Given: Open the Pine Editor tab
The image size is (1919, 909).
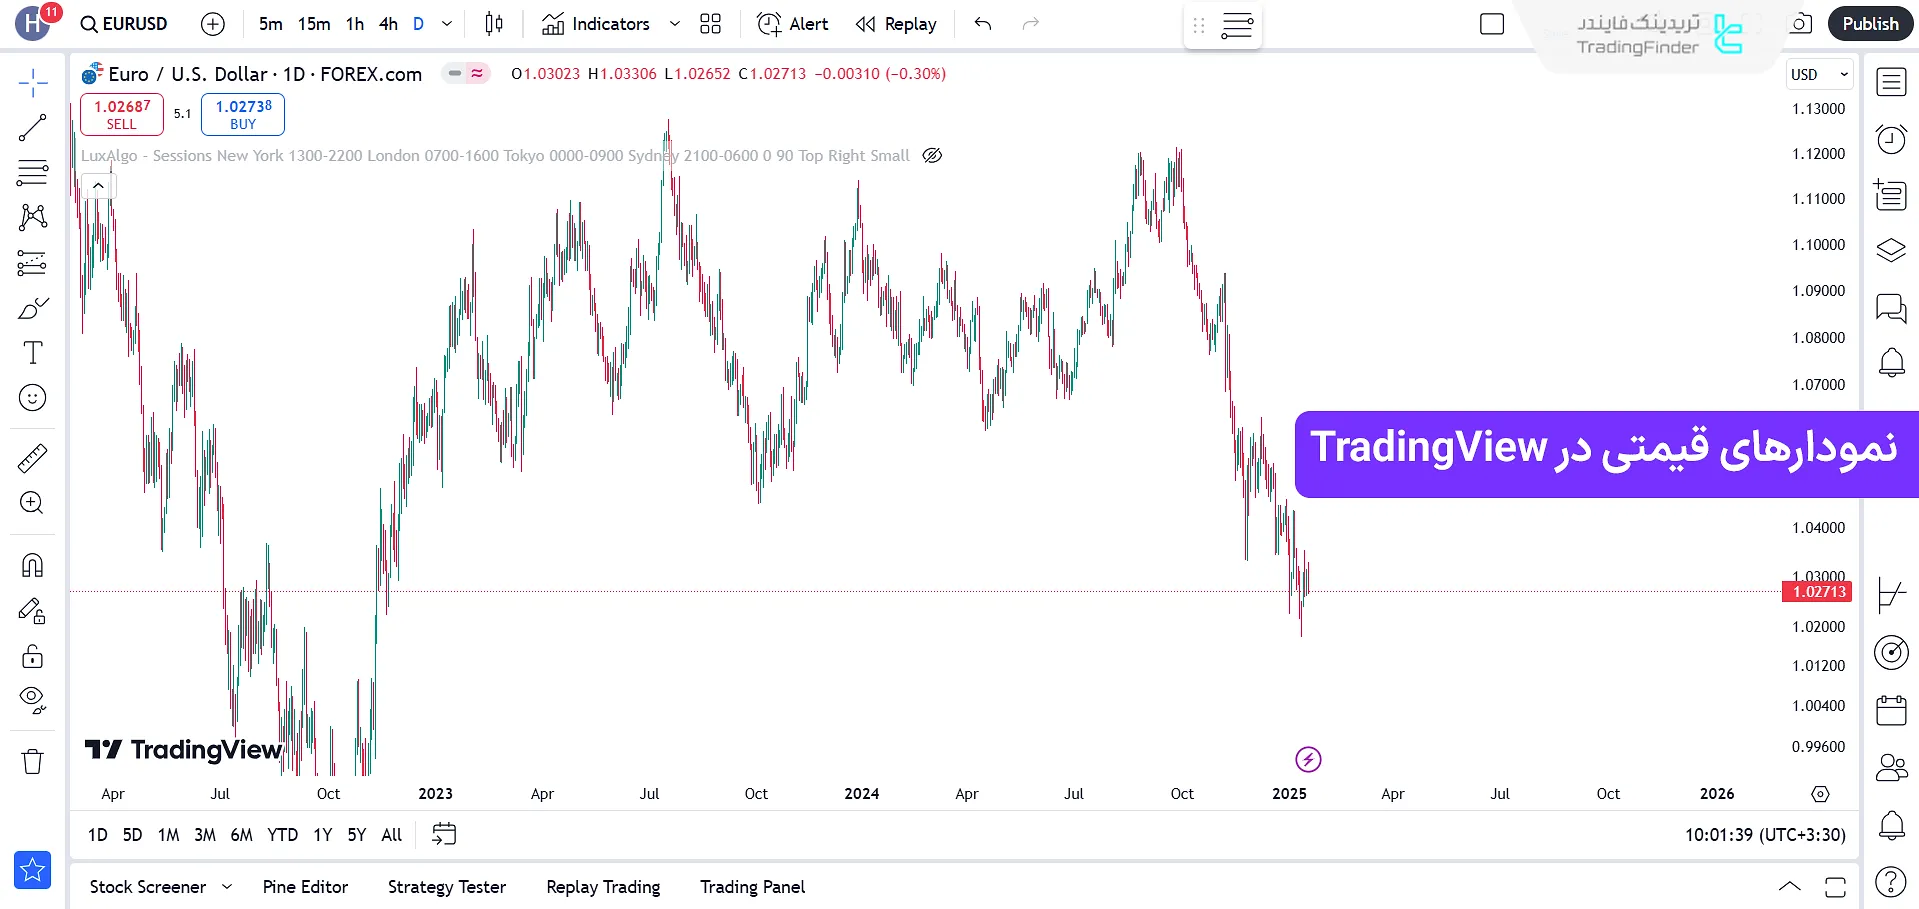Looking at the screenshot, I should pyautogui.click(x=305, y=887).
